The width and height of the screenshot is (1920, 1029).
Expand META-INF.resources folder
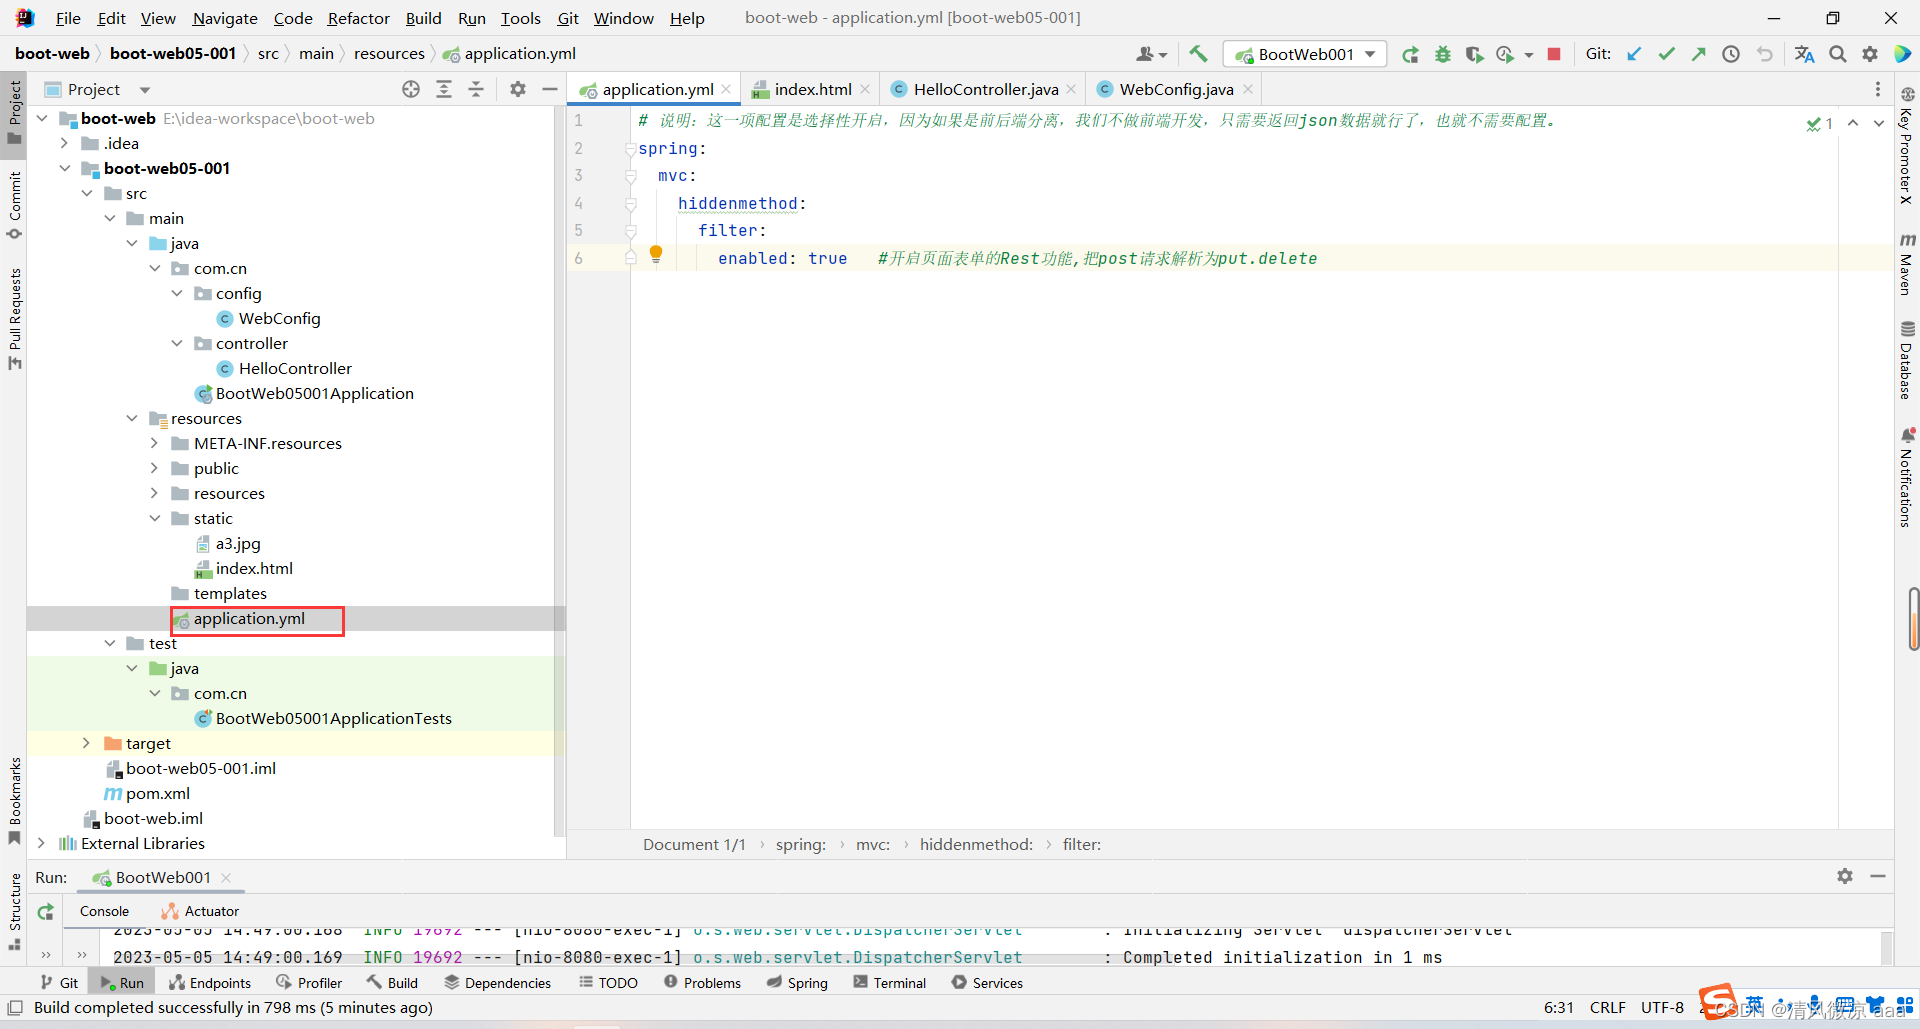point(154,443)
